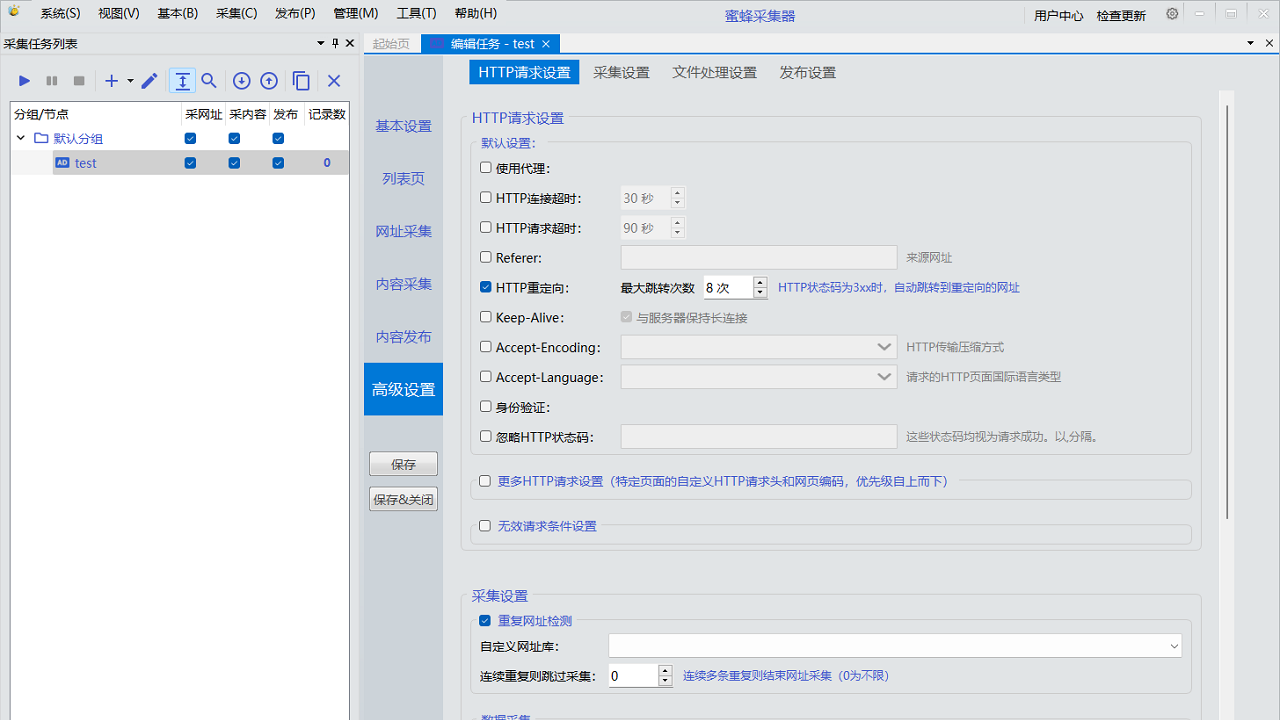Tick the Keep-Alive checkbox
Screen dimensions: 1280x720
pyautogui.click(x=486, y=317)
